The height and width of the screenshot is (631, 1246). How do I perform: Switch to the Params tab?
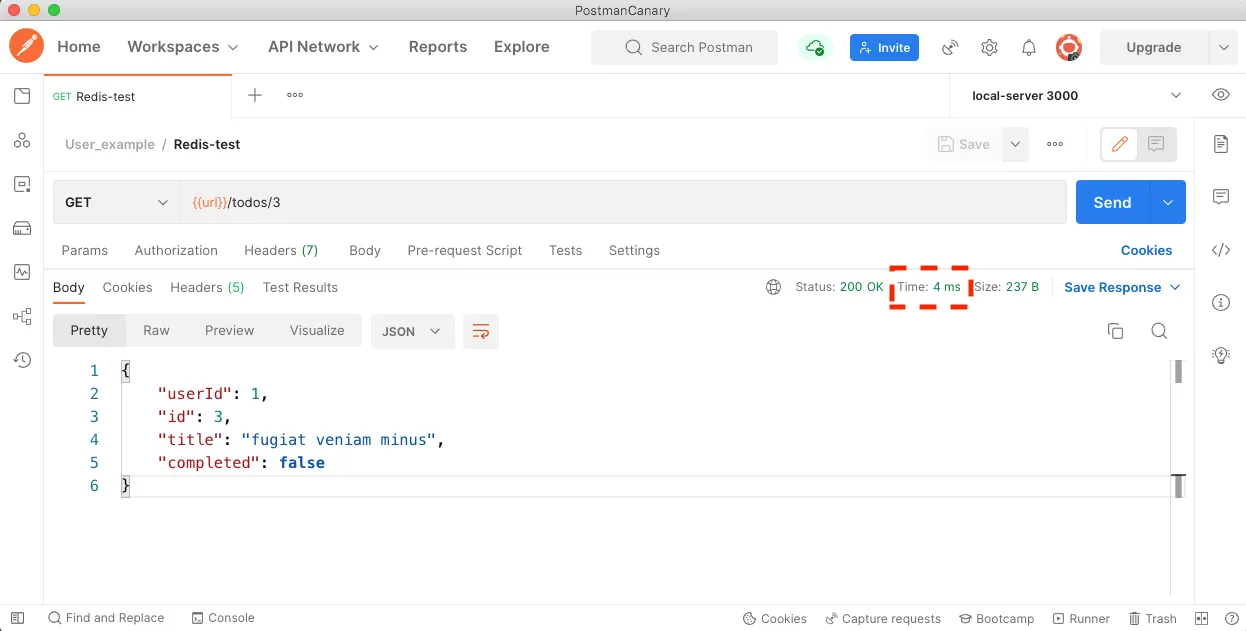(x=85, y=250)
